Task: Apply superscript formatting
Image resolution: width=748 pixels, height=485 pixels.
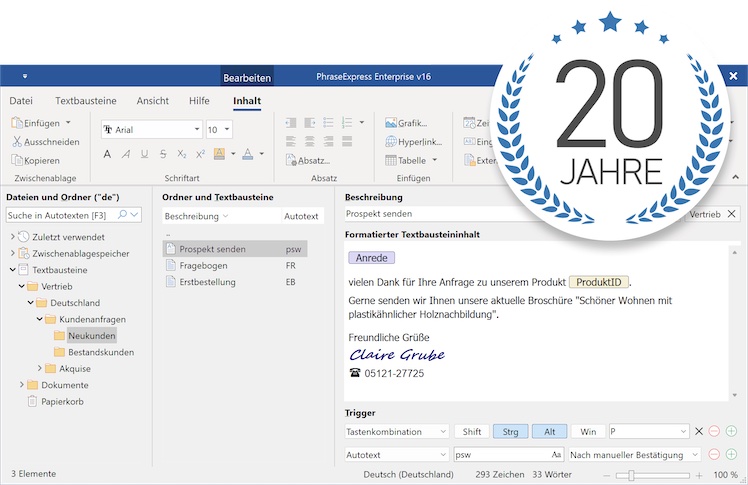Action: tap(200, 154)
